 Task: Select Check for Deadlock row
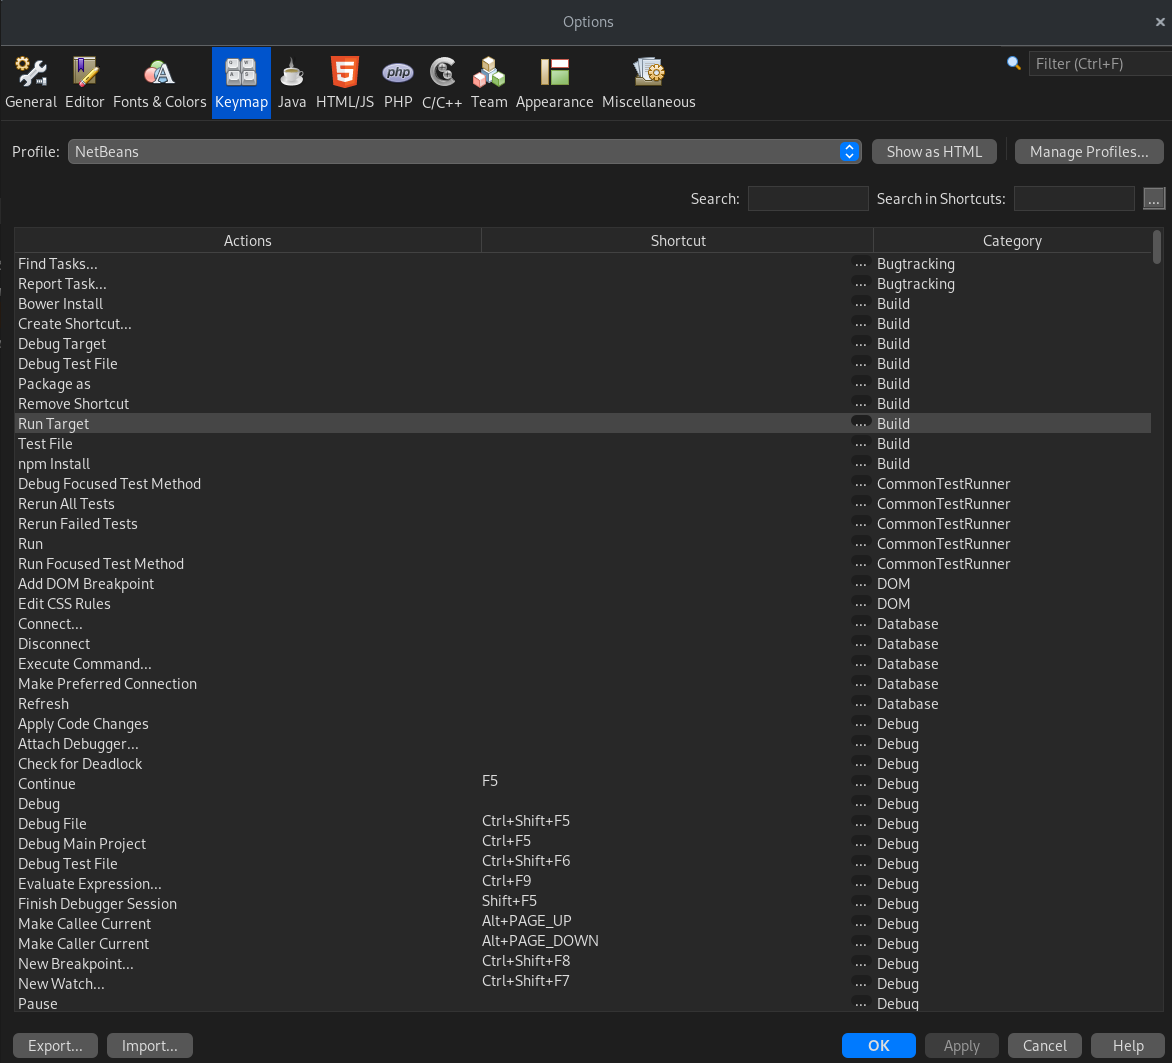click(x=582, y=764)
